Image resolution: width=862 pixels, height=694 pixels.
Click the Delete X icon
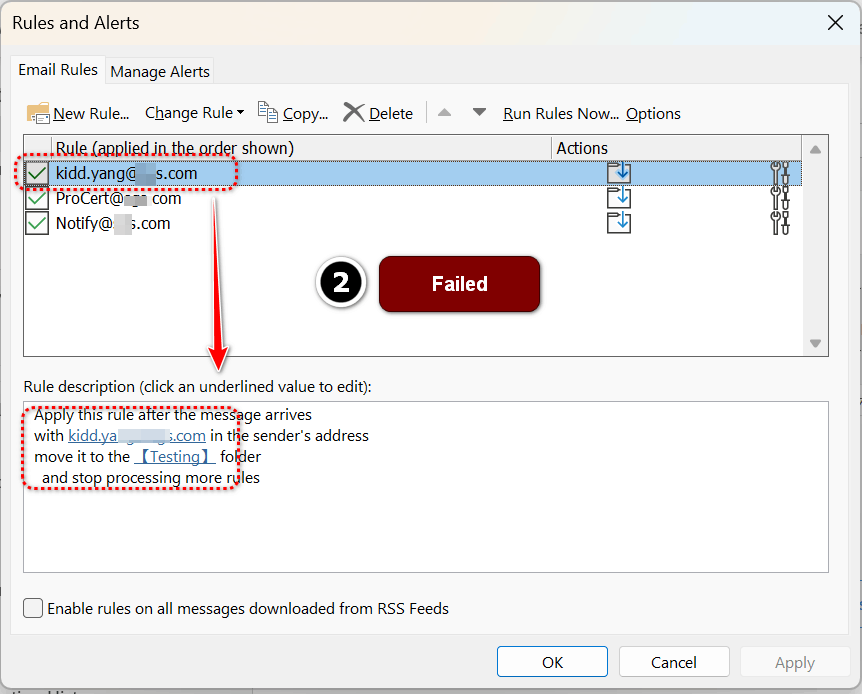[x=353, y=112]
